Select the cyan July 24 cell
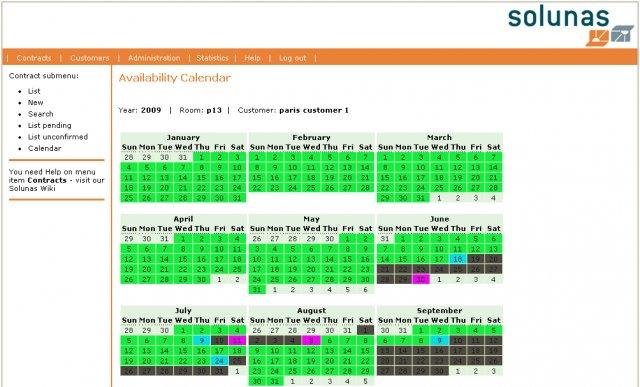The image size is (640, 387). (220, 360)
